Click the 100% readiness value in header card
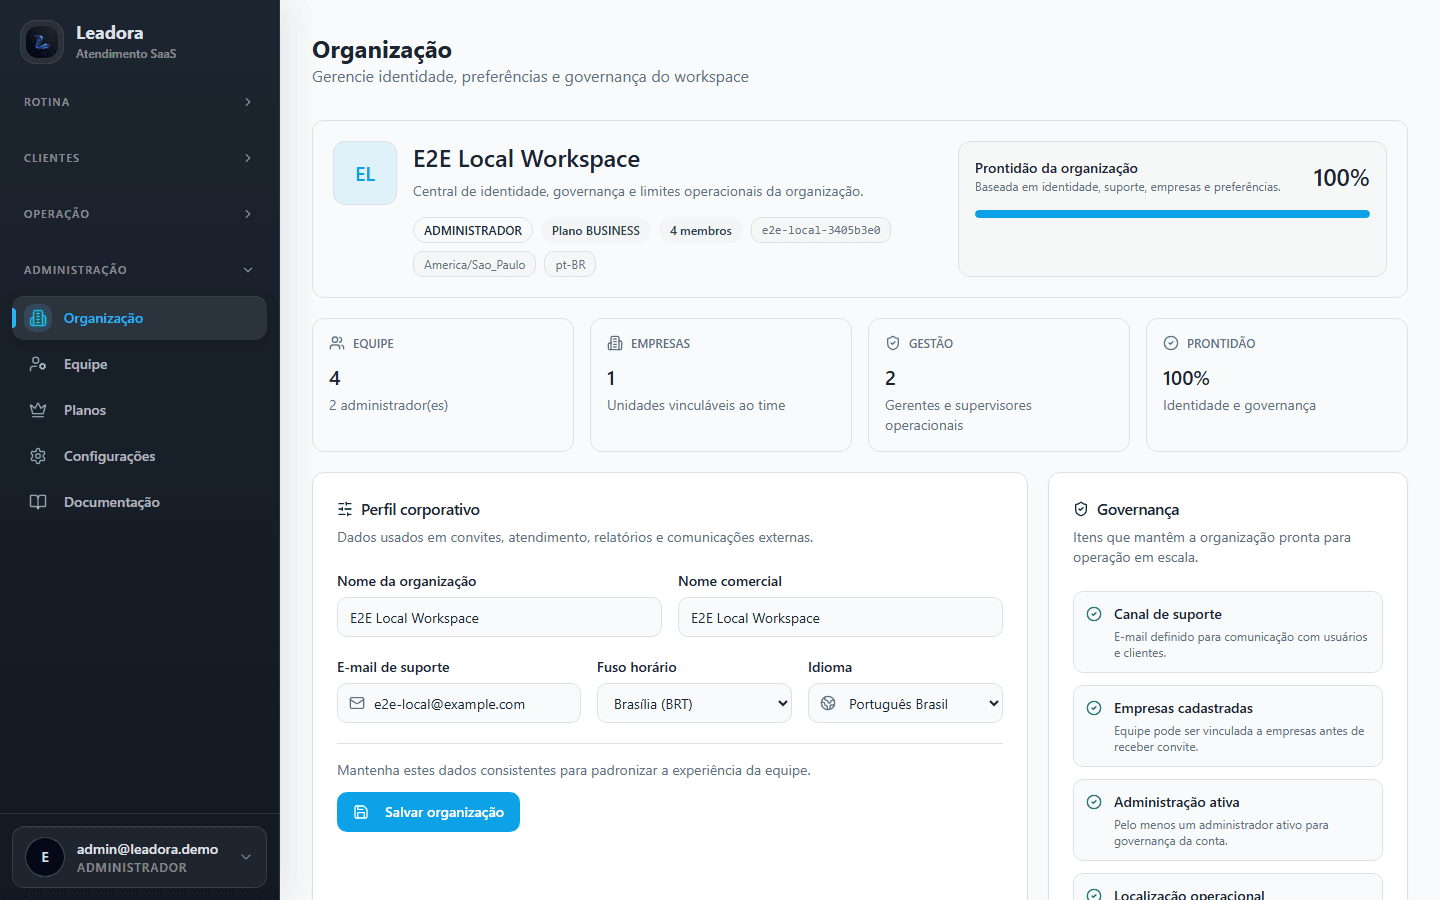This screenshot has height=900, width=1440. pyautogui.click(x=1341, y=178)
